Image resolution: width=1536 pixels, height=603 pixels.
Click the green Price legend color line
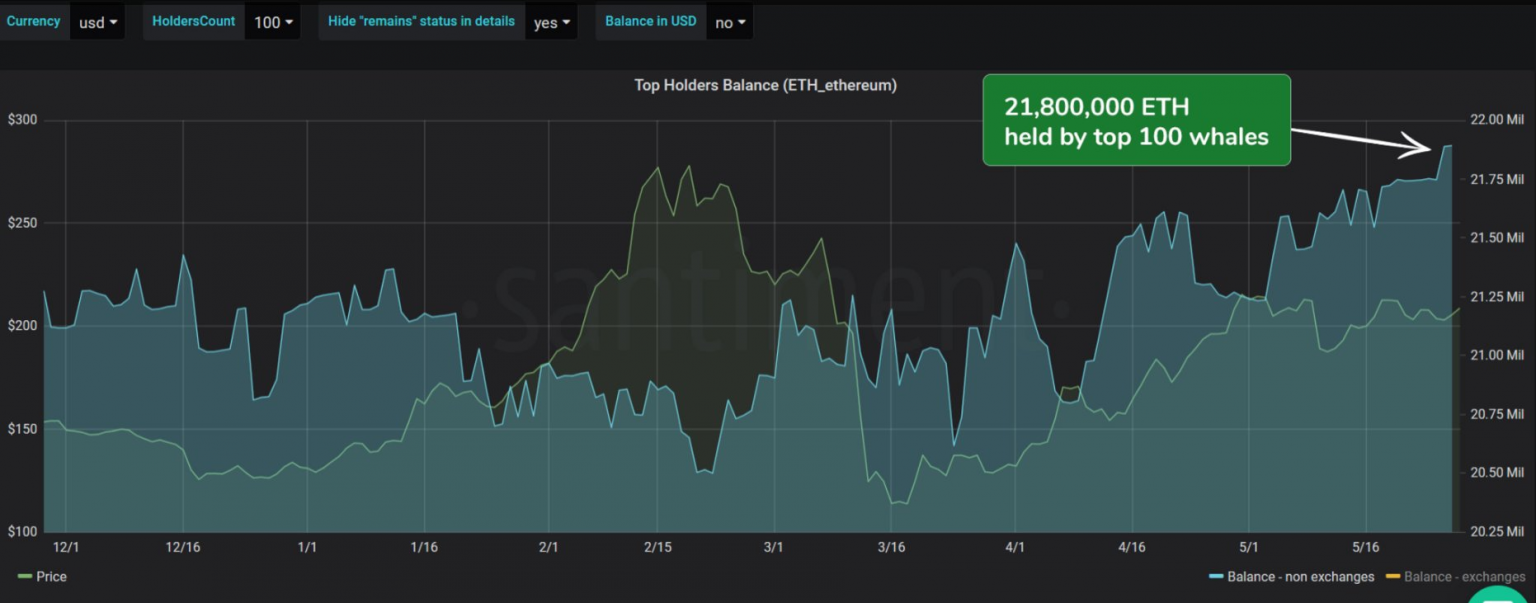(x=25, y=577)
